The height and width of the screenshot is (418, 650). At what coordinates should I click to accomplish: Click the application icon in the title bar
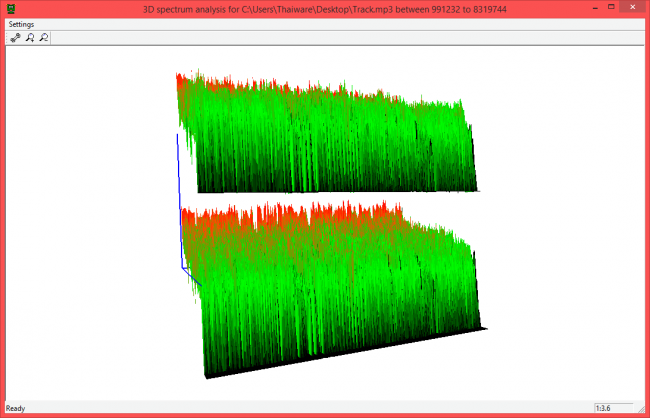pos(11,9)
